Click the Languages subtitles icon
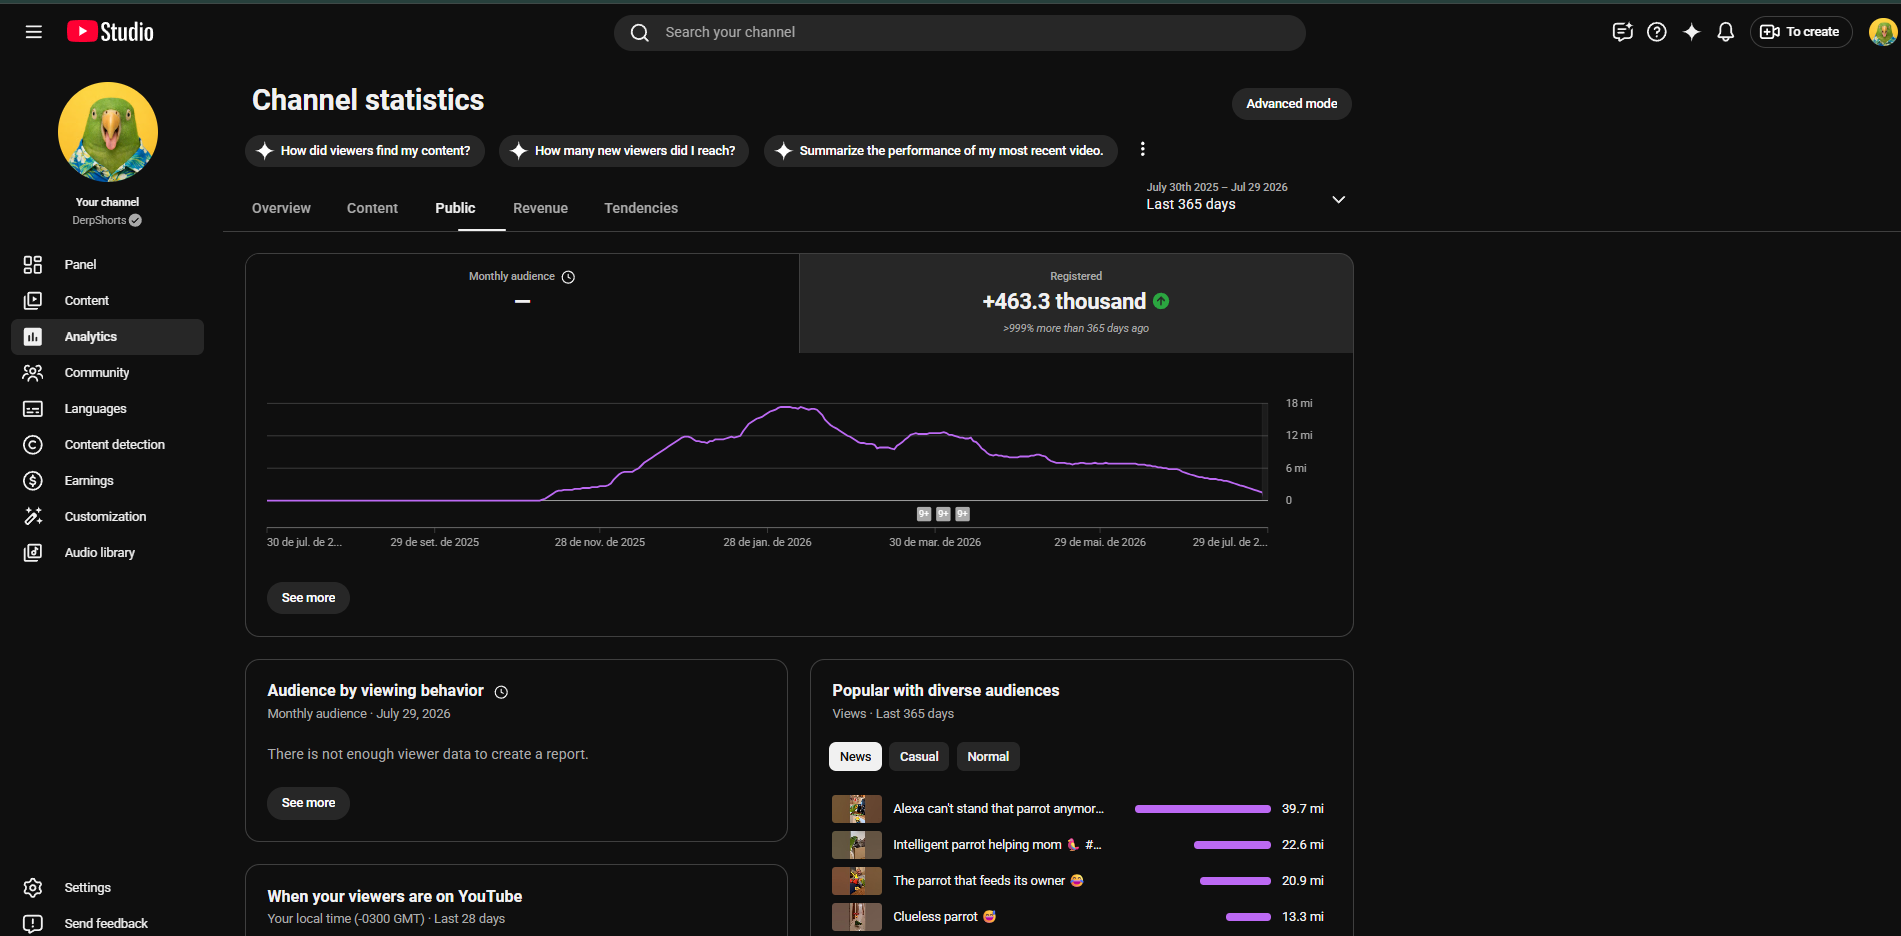The height and width of the screenshot is (936, 1901). pyautogui.click(x=33, y=408)
